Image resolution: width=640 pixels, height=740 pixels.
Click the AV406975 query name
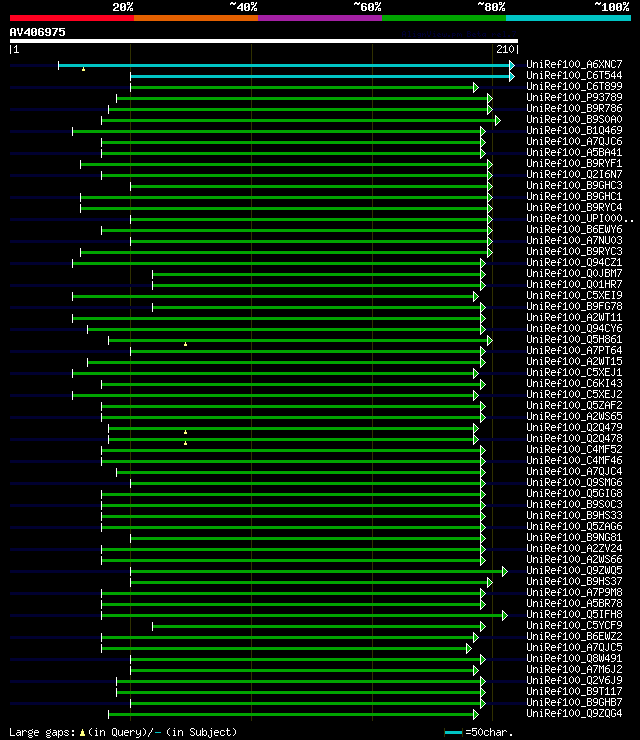38,32
